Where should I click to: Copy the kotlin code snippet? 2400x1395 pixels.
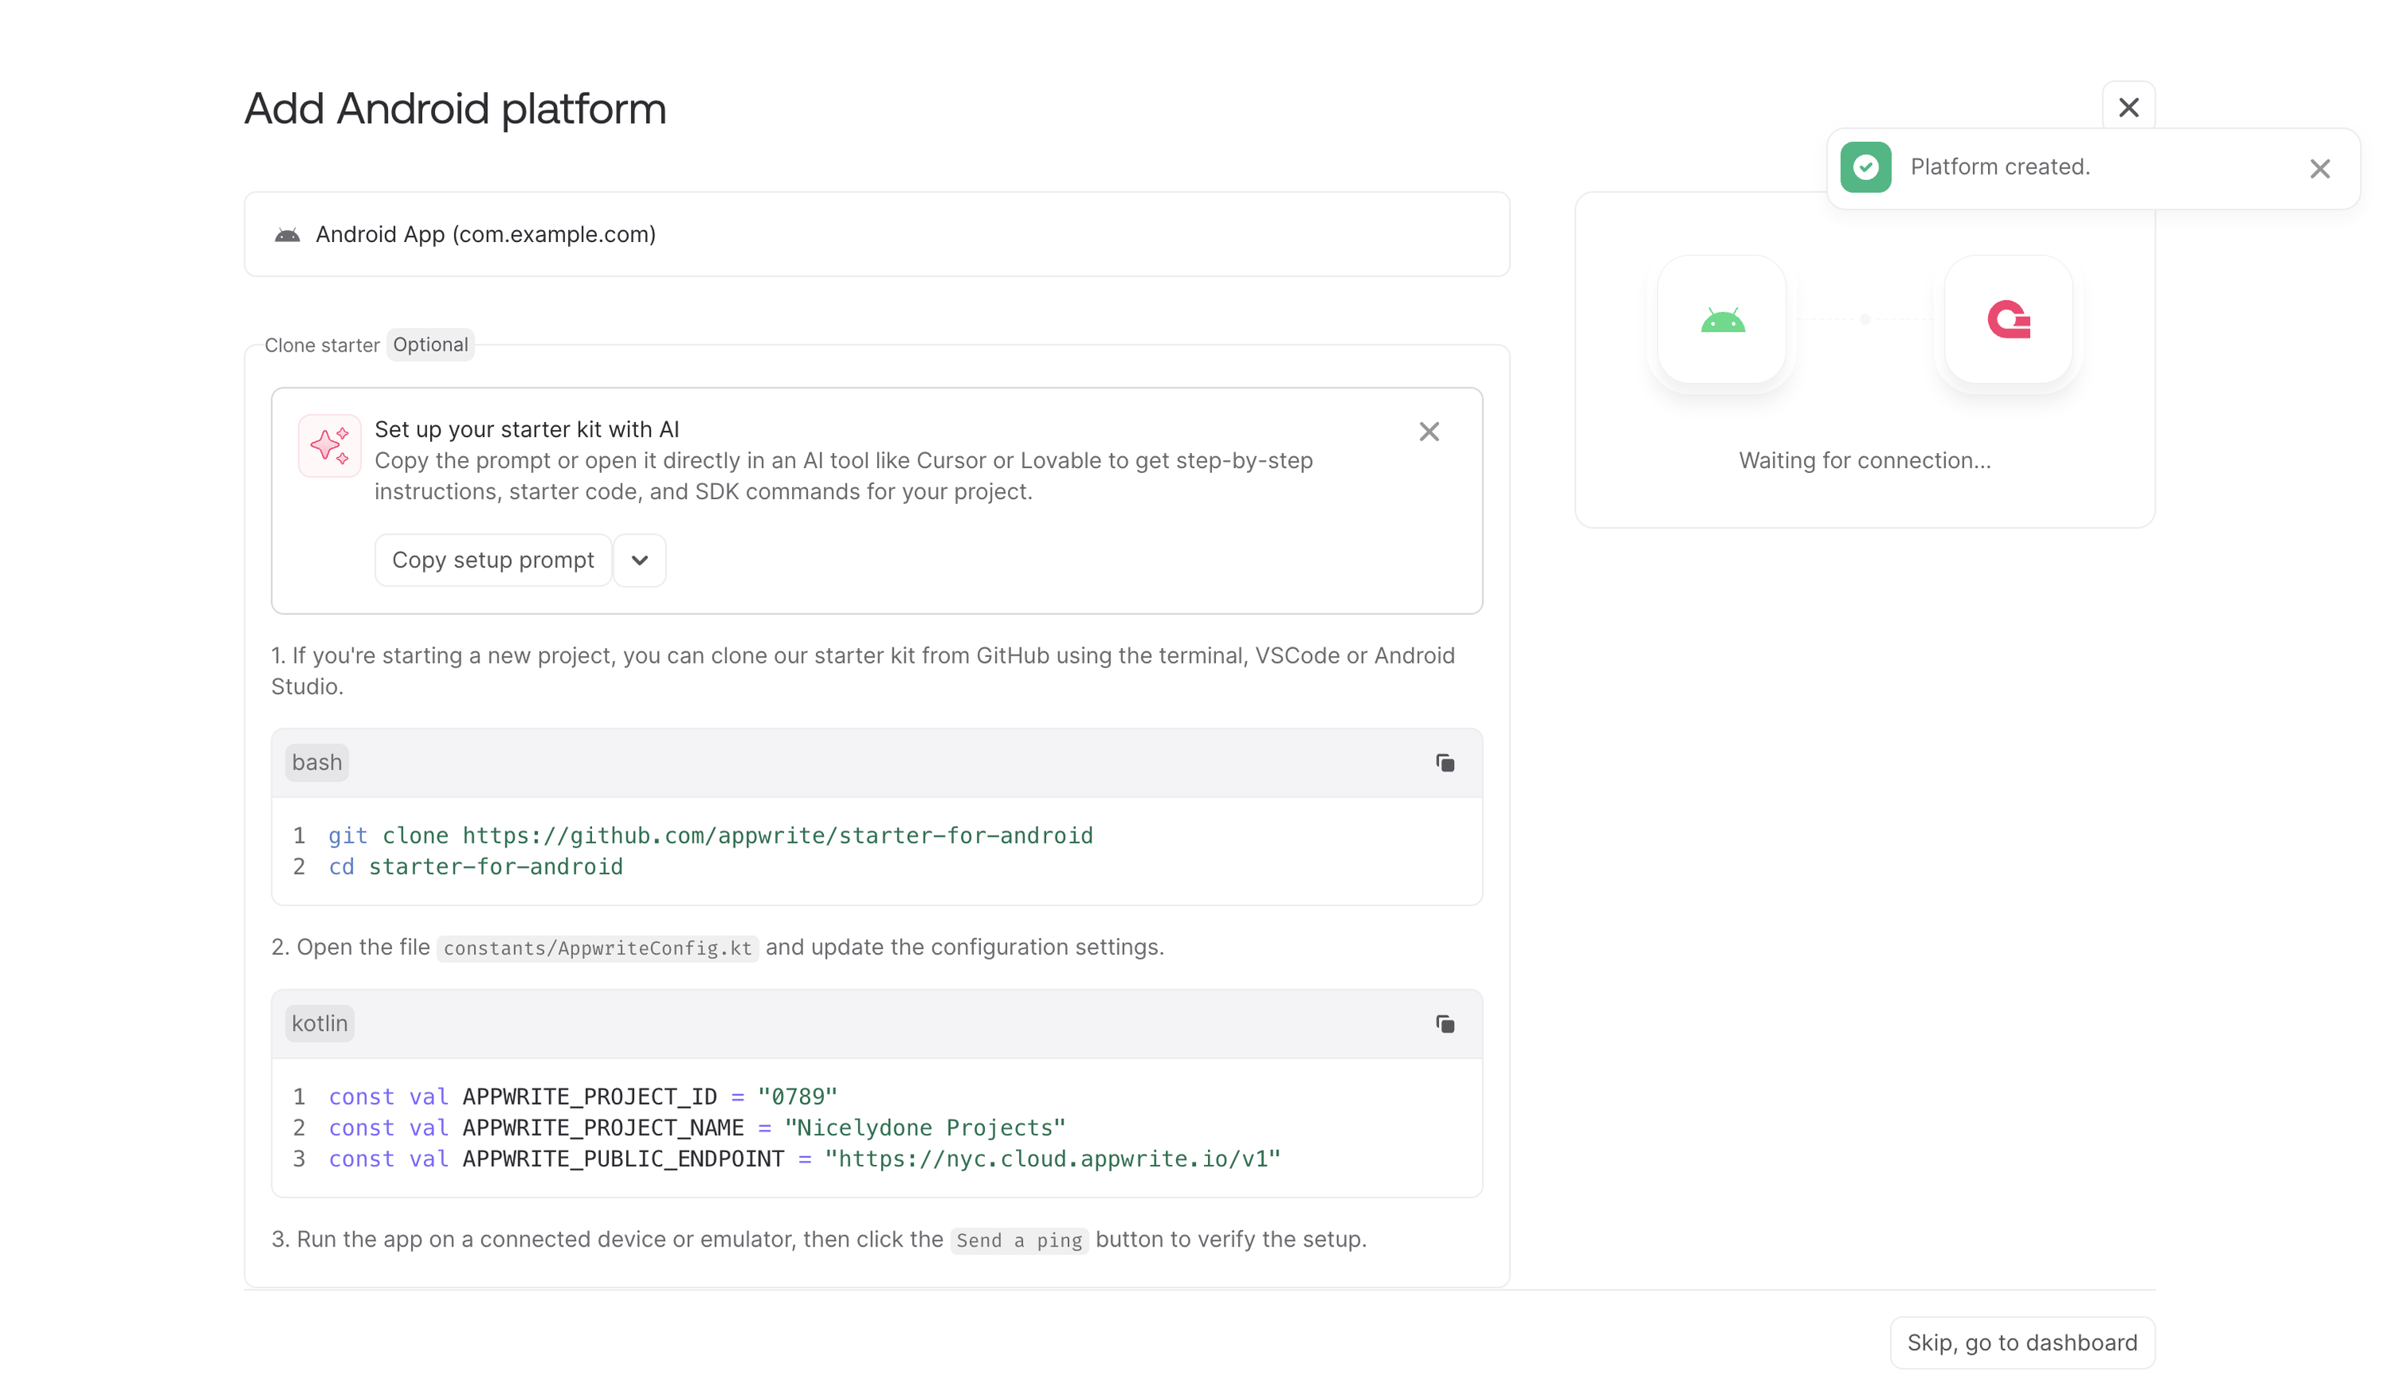coord(1445,1024)
